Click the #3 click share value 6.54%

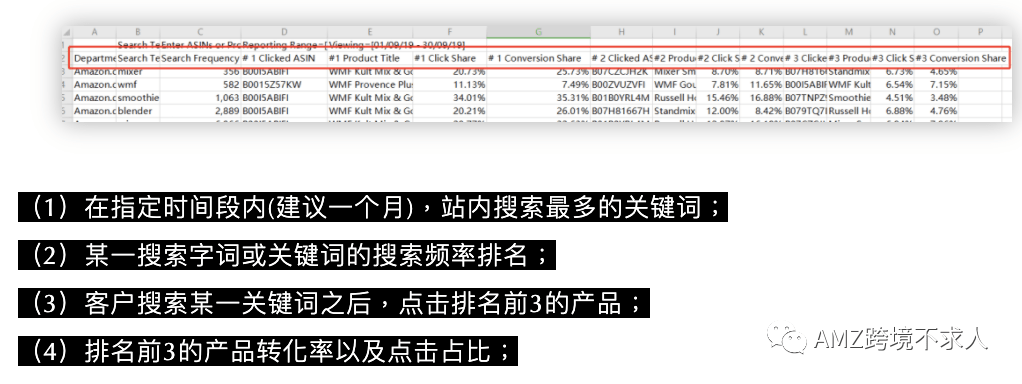pos(892,84)
